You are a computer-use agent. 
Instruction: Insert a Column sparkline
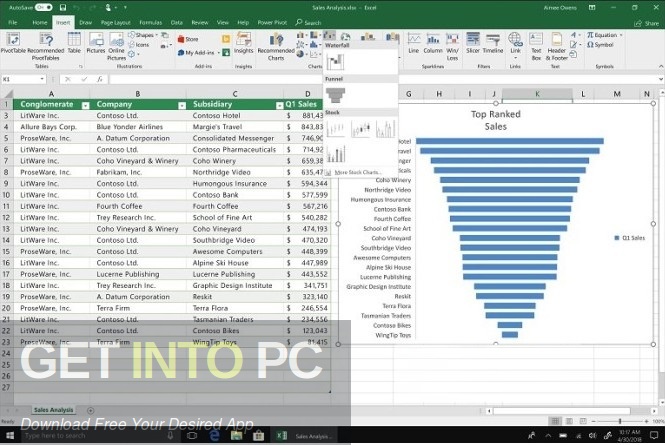coord(433,43)
